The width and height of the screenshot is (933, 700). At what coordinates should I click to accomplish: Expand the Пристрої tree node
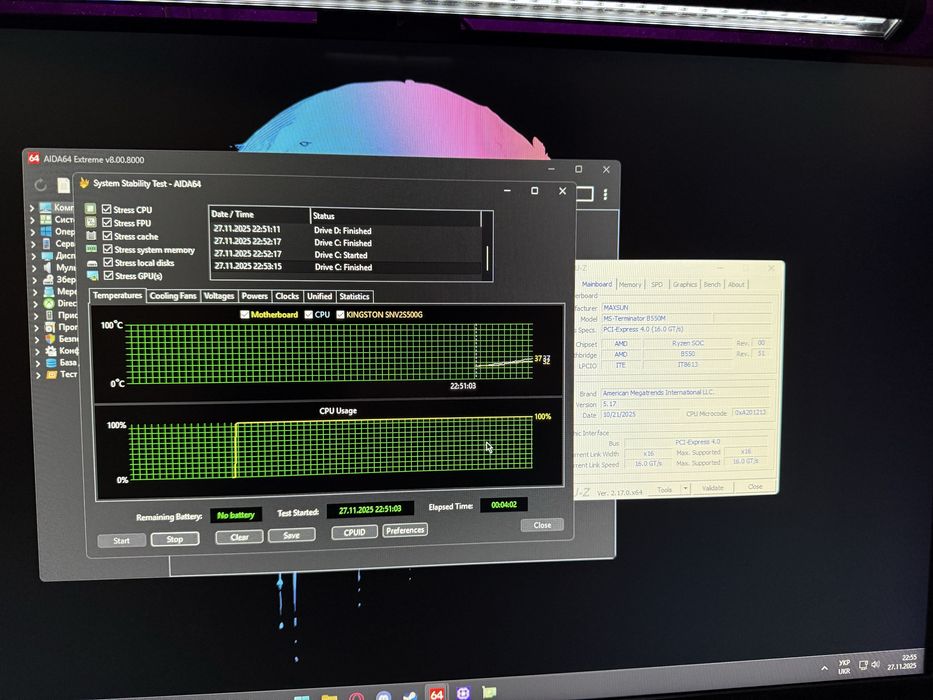coord(36,315)
